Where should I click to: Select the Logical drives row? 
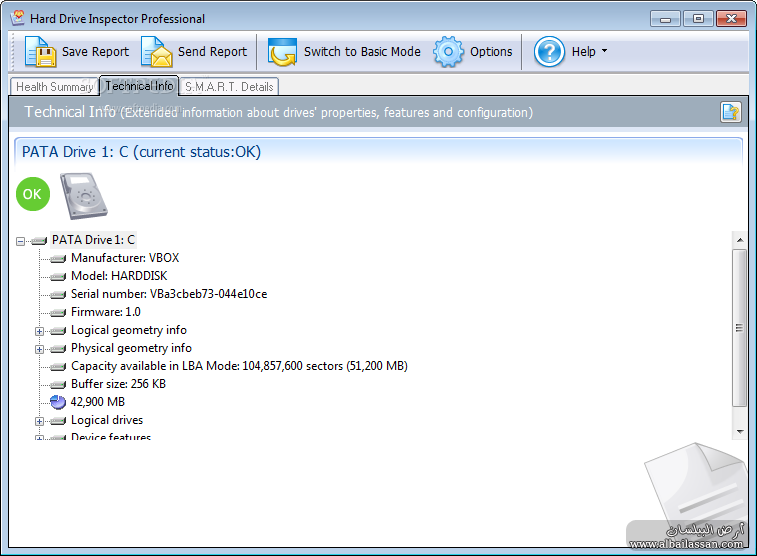[x=107, y=420]
